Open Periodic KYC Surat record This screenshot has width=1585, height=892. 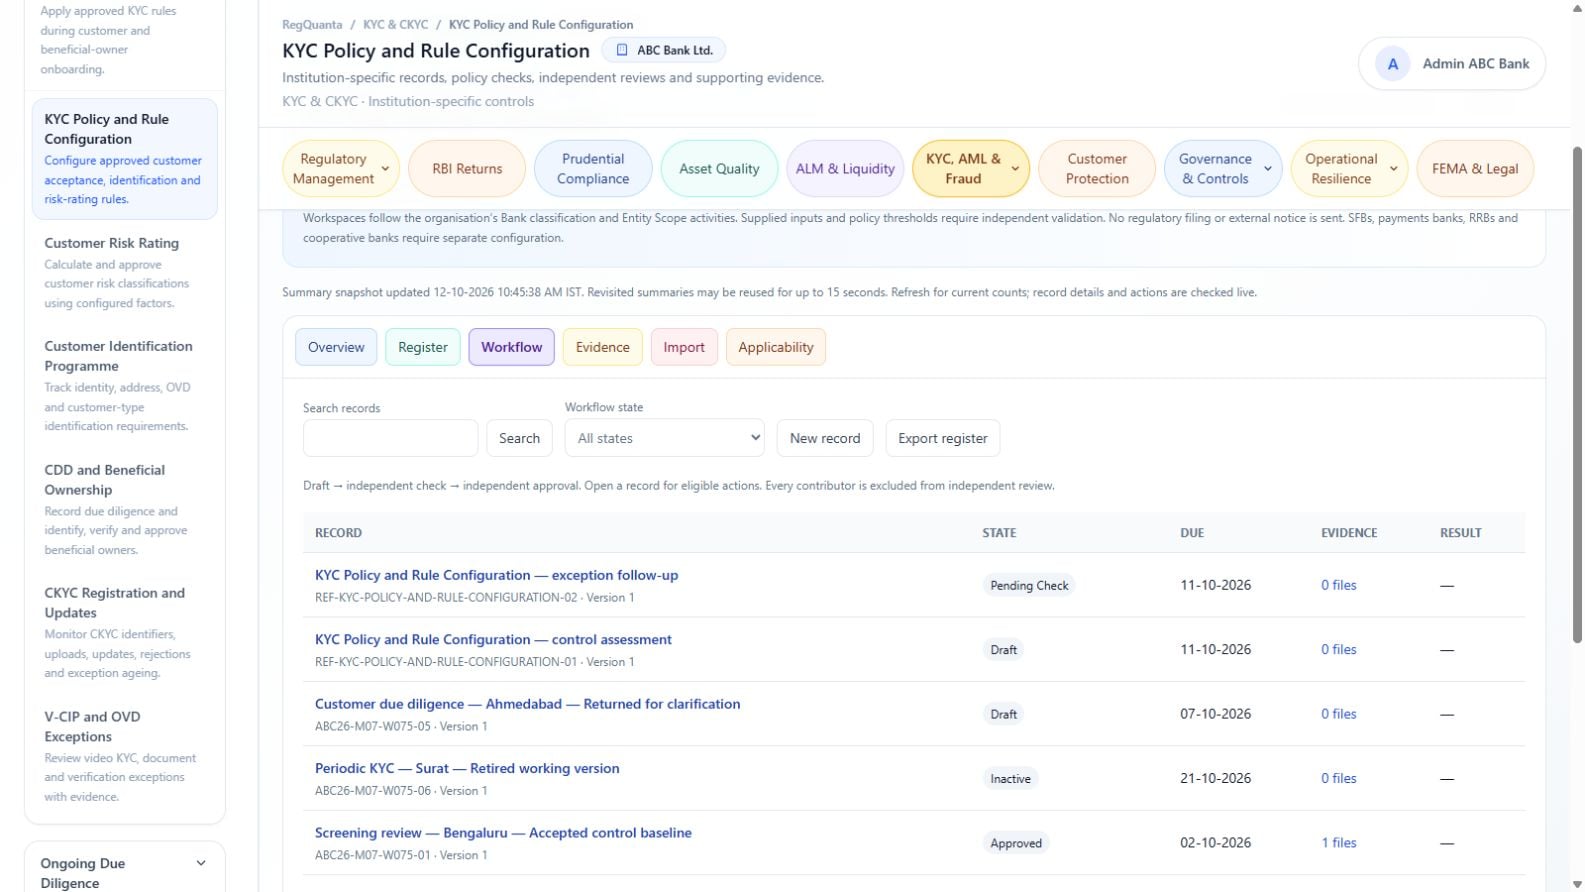tap(467, 769)
